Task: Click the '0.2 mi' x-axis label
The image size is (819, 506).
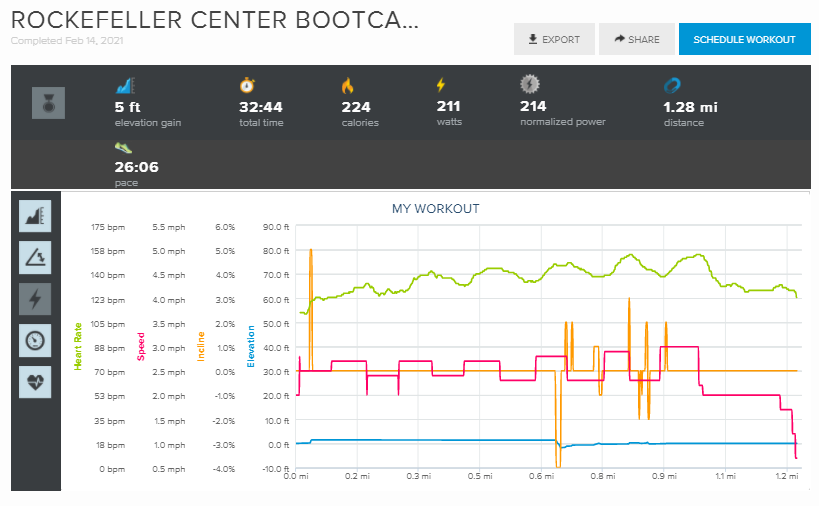Action: 357,476
